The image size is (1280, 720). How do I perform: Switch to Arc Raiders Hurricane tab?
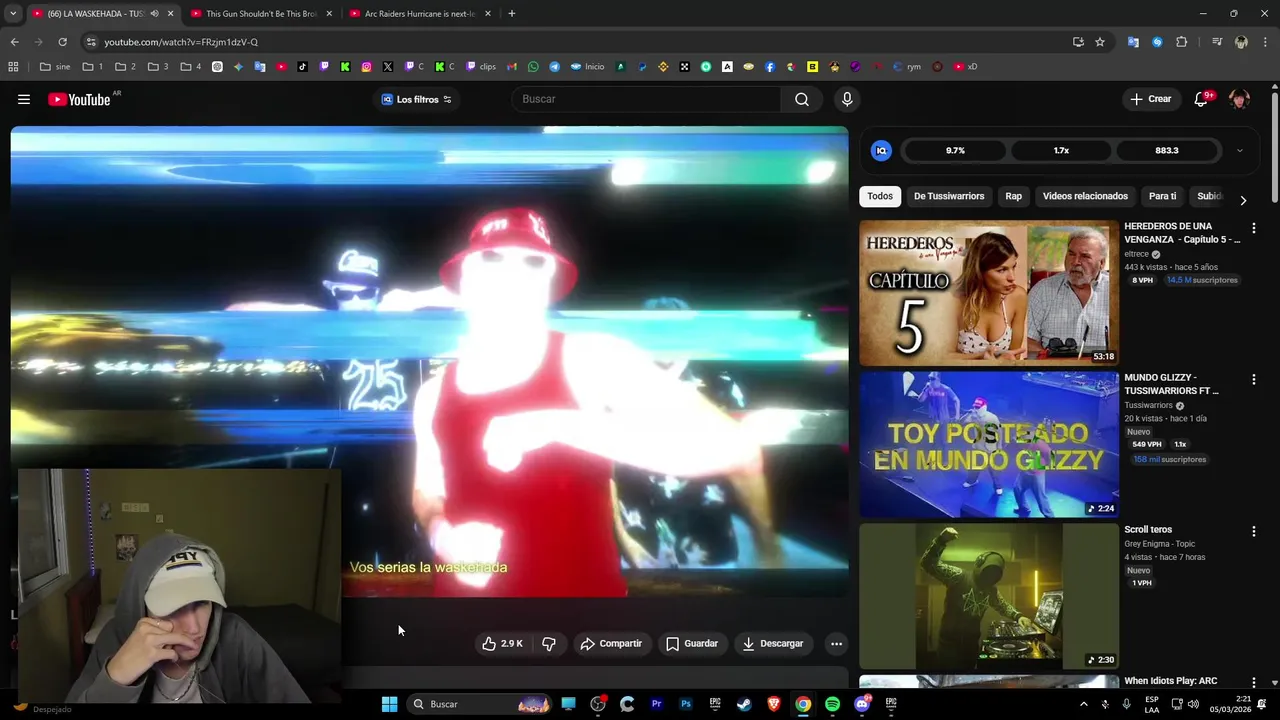pyautogui.click(x=419, y=14)
